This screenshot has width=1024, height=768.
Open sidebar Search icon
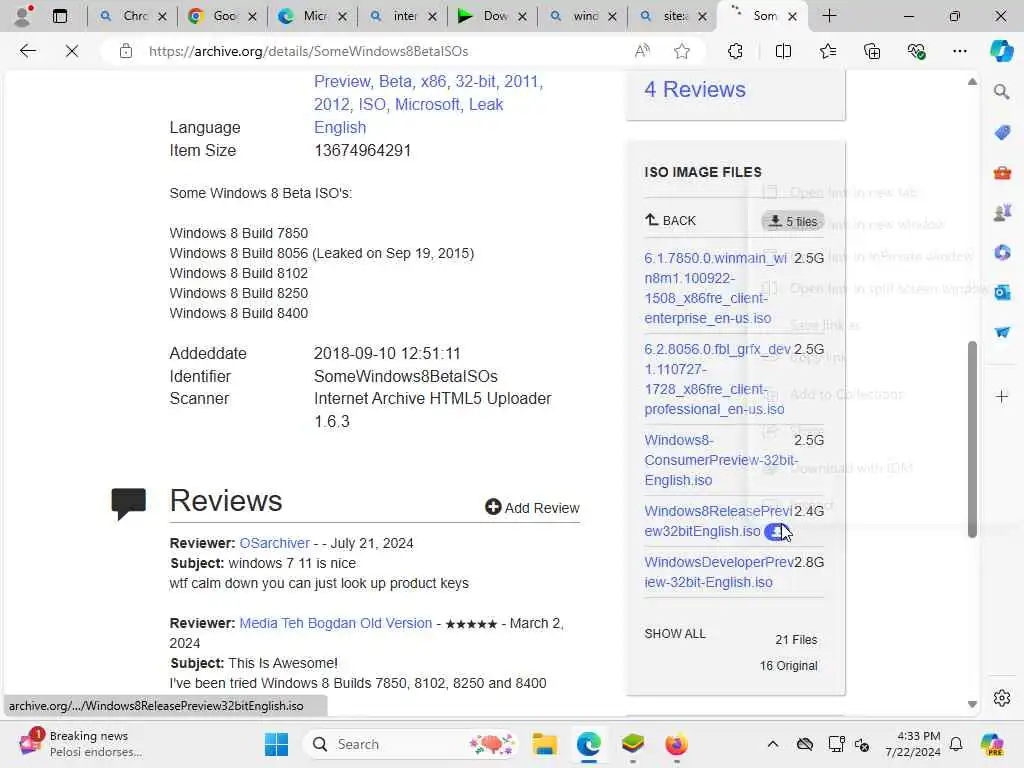pyautogui.click(x=1002, y=92)
